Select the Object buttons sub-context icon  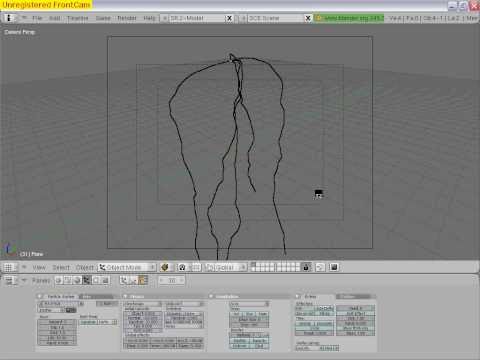click(124, 281)
